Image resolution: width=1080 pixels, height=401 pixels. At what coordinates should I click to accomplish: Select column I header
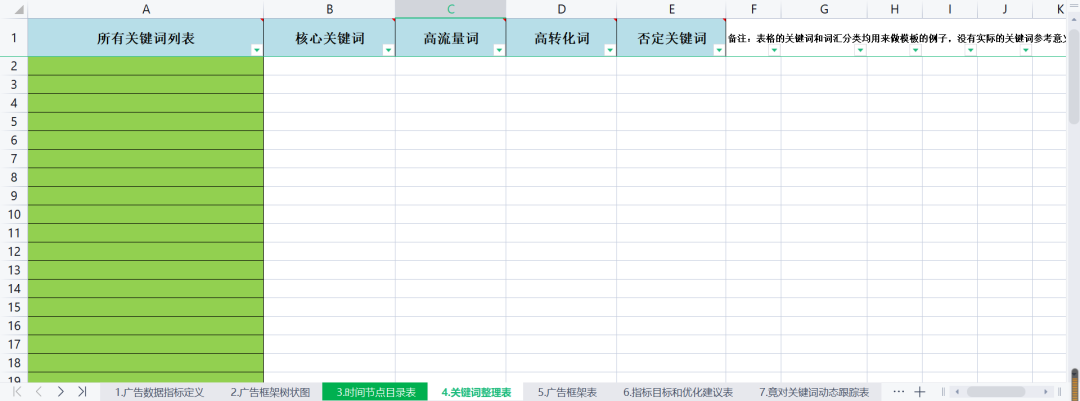click(950, 9)
